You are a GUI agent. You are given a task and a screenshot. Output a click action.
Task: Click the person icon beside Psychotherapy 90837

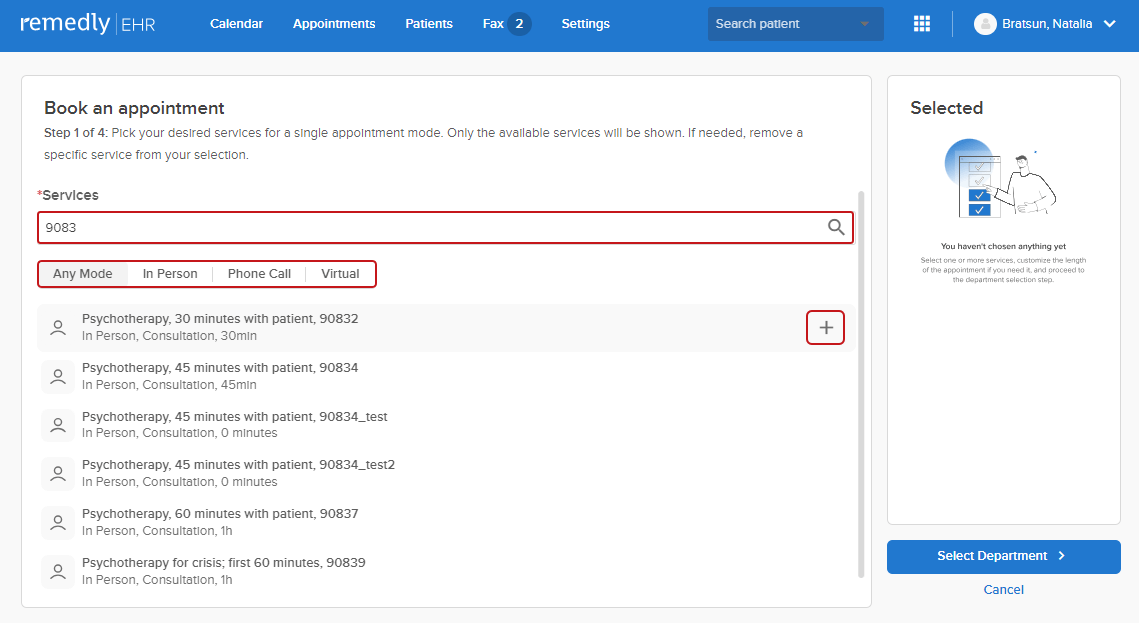point(57,522)
